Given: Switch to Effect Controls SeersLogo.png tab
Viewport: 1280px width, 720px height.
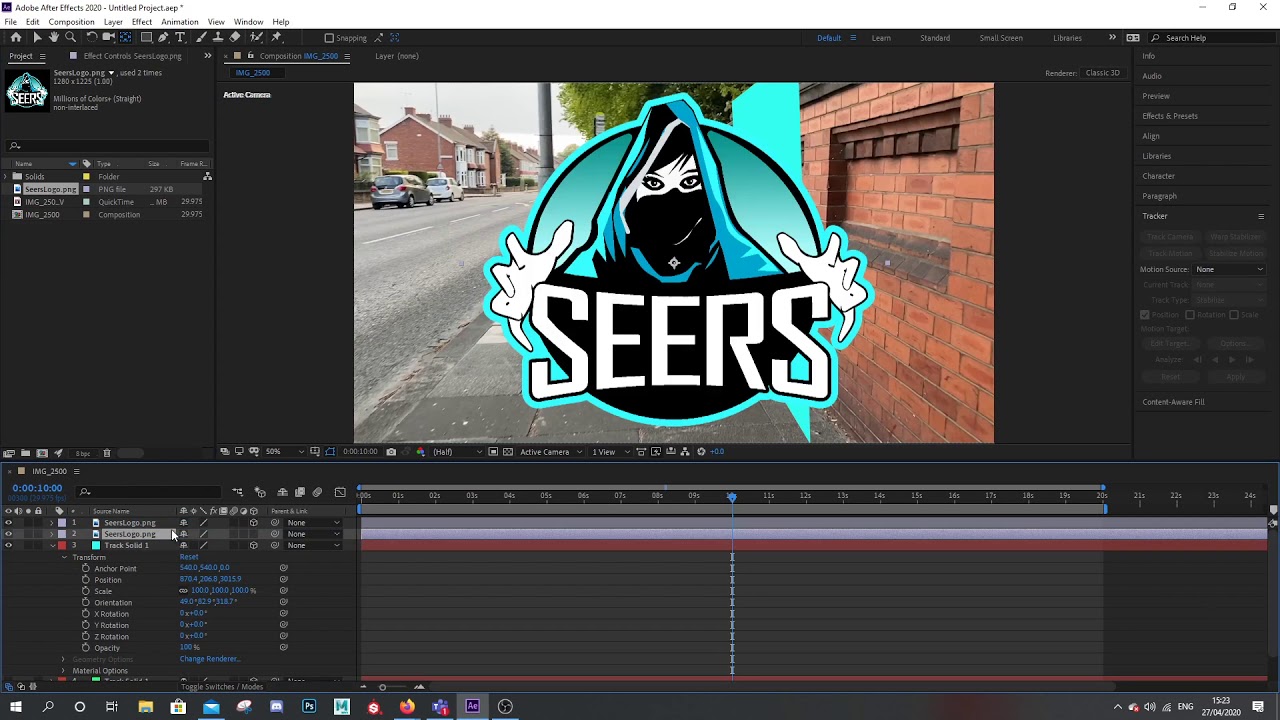Looking at the screenshot, I should pyautogui.click(x=132, y=56).
